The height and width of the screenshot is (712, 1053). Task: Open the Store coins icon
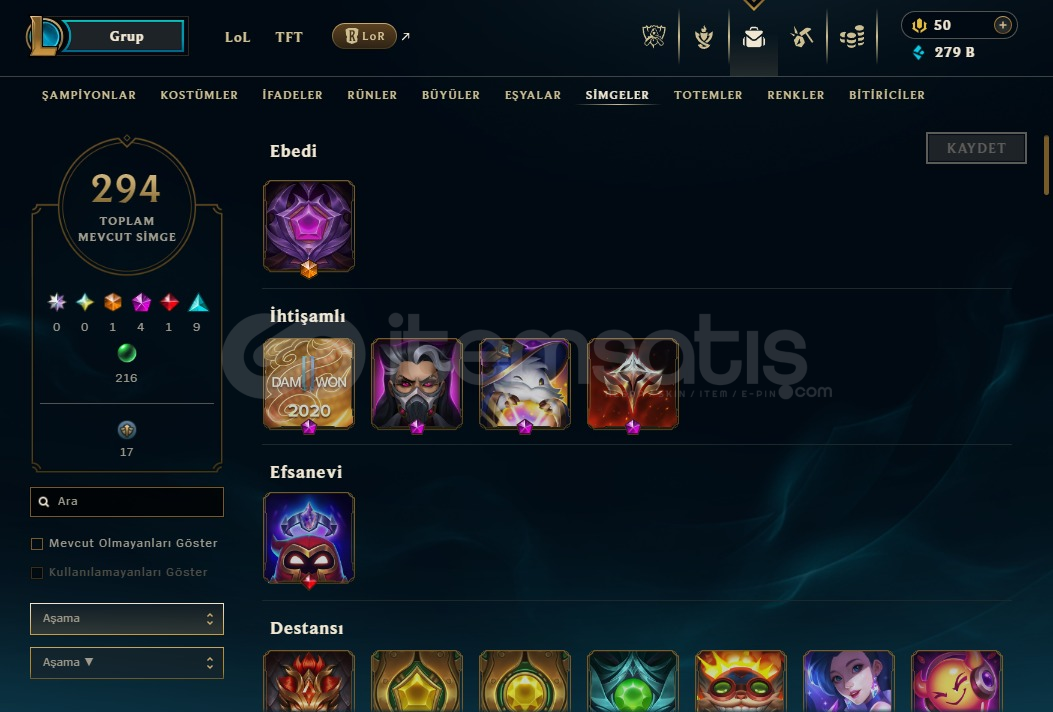tap(852, 37)
